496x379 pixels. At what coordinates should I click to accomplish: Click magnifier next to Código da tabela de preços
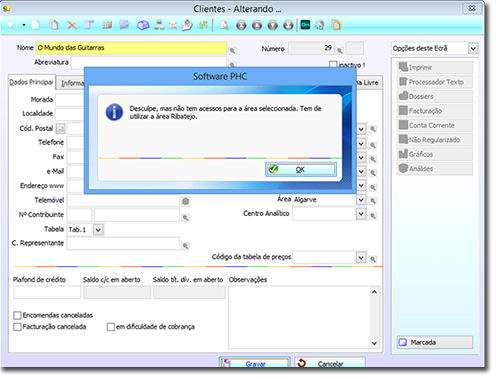pyautogui.click(x=373, y=259)
